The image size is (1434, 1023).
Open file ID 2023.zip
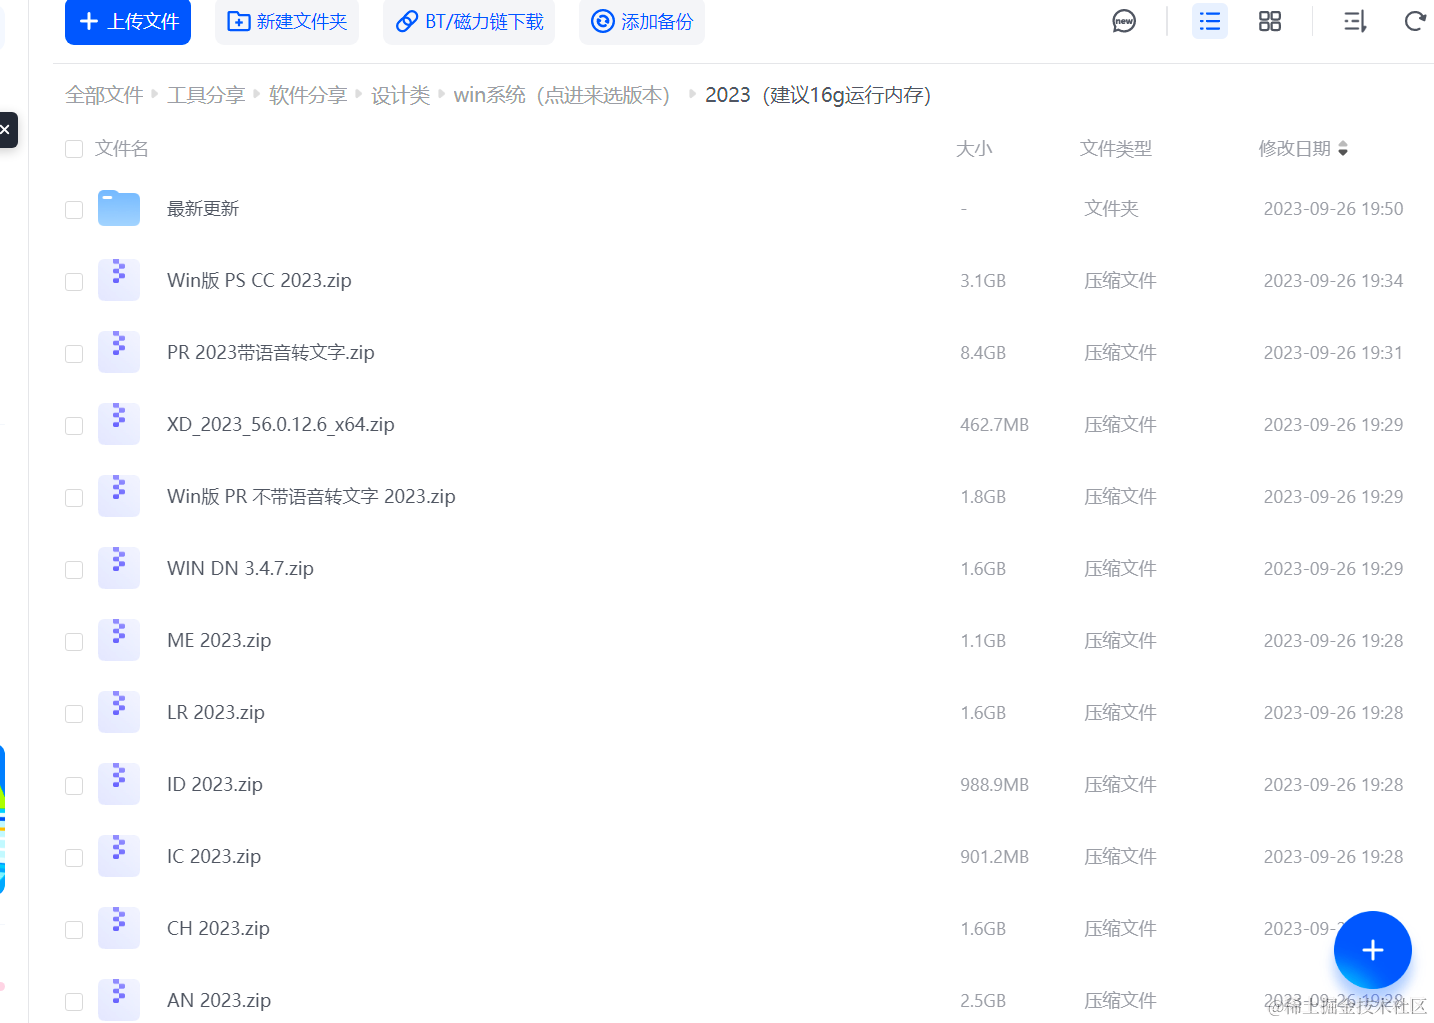click(x=215, y=785)
